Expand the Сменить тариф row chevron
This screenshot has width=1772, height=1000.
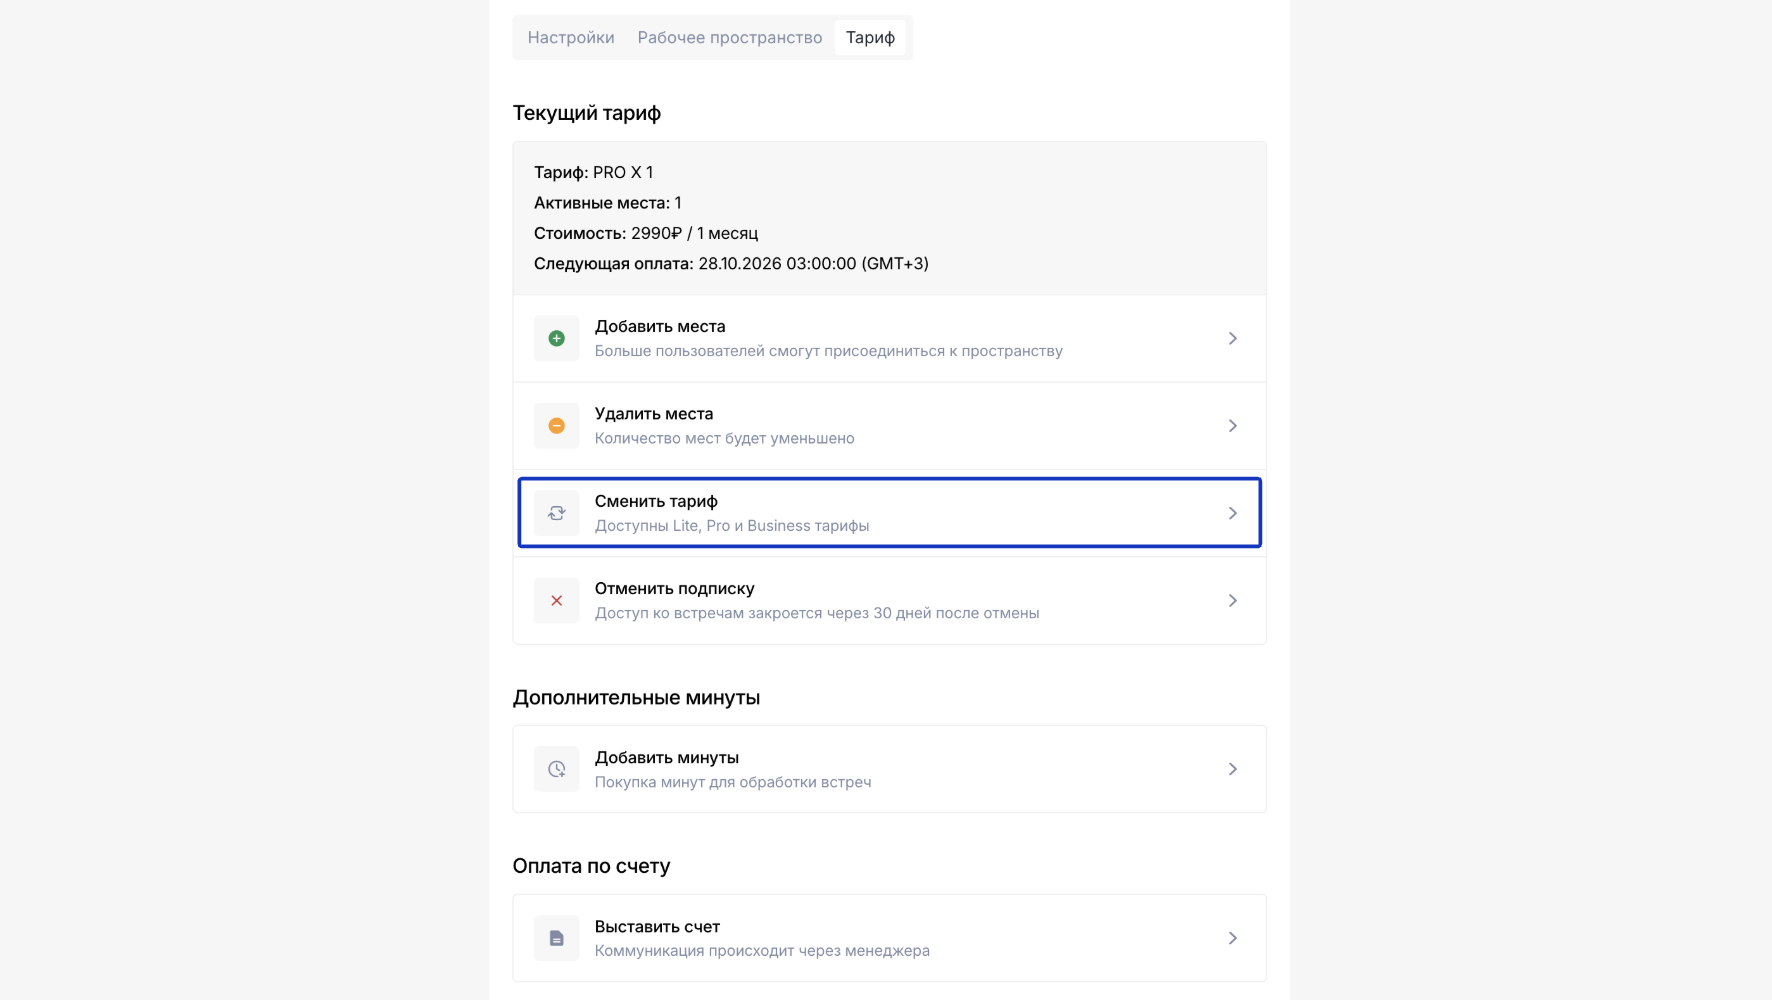pos(1232,513)
